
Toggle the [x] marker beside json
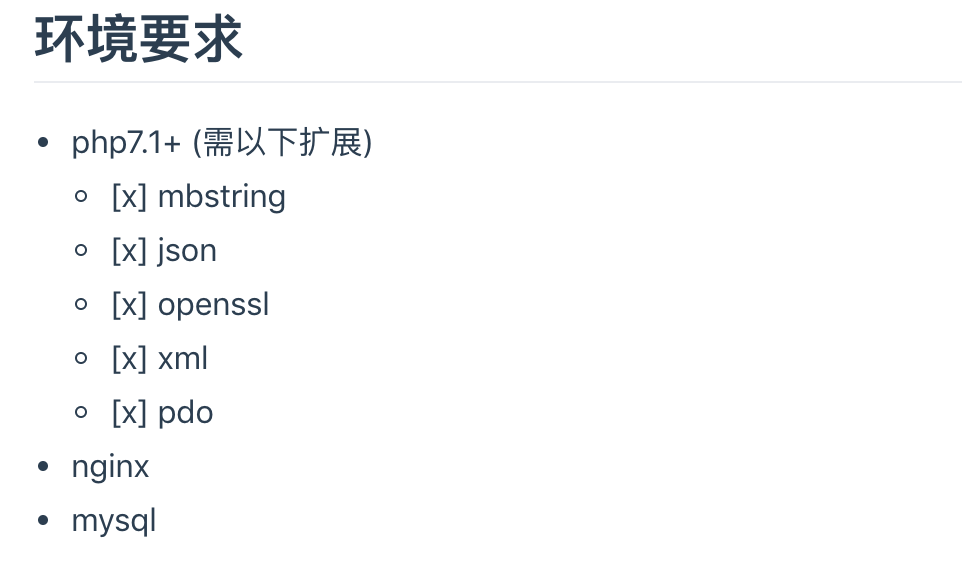point(129,251)
